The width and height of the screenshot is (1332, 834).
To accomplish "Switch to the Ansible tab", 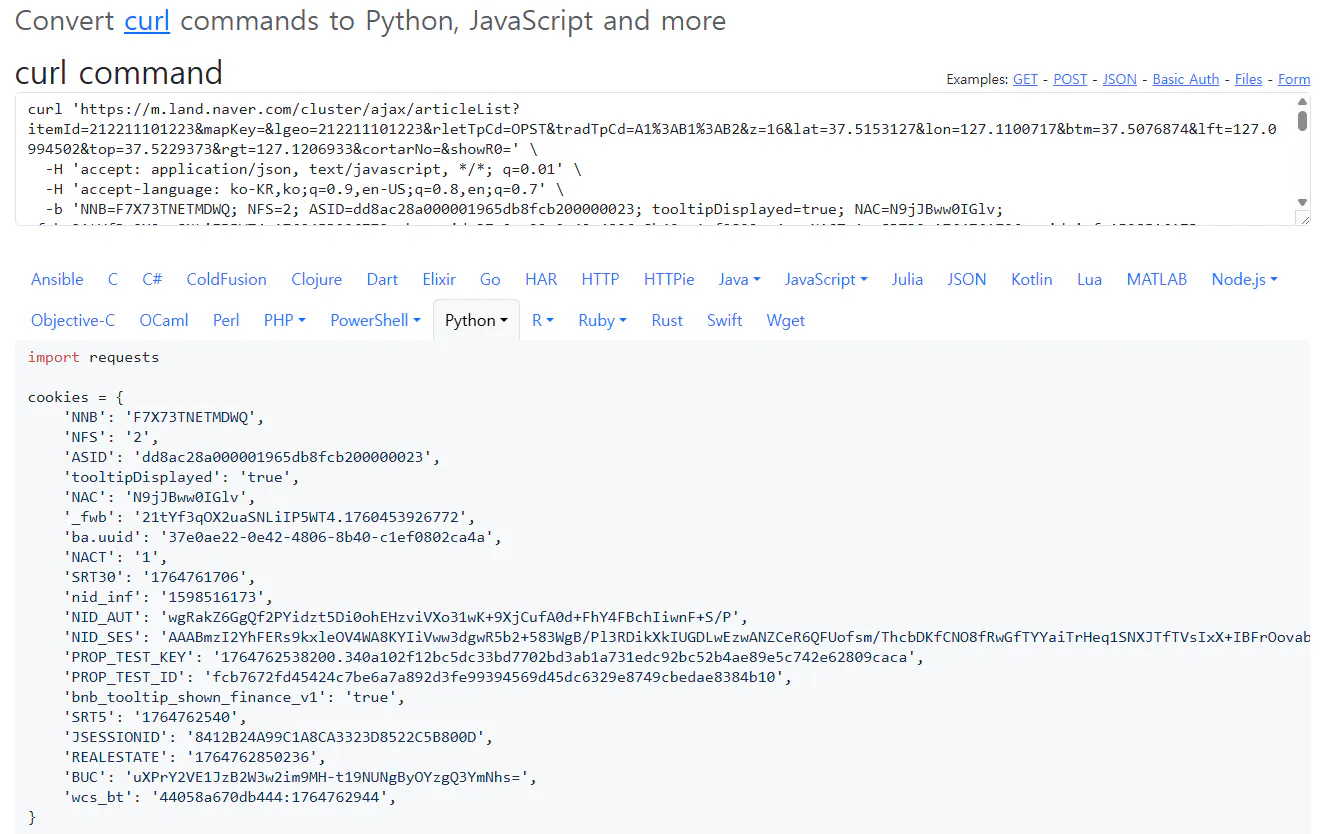I will coord(57,279).
